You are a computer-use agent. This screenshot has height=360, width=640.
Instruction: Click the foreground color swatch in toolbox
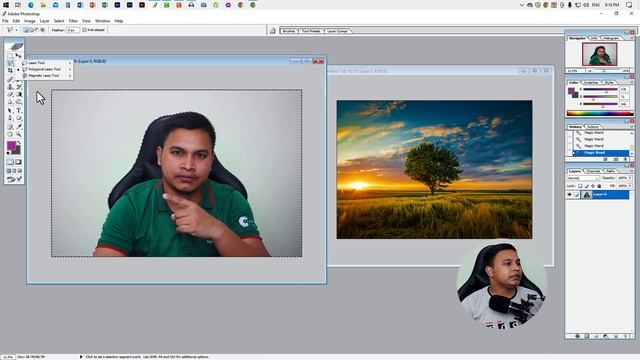point(11,145)
